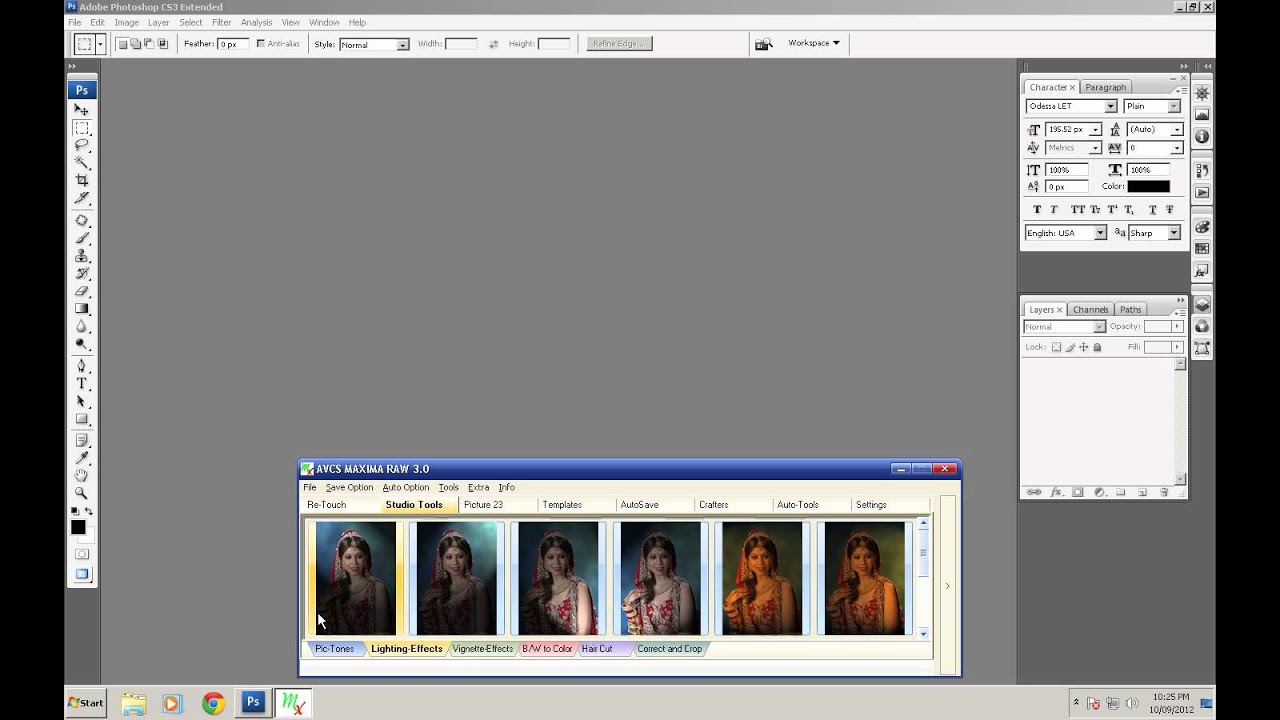Select the Eraser tool
Screen dimensions: 1280x720
click(x=82, y=291)
